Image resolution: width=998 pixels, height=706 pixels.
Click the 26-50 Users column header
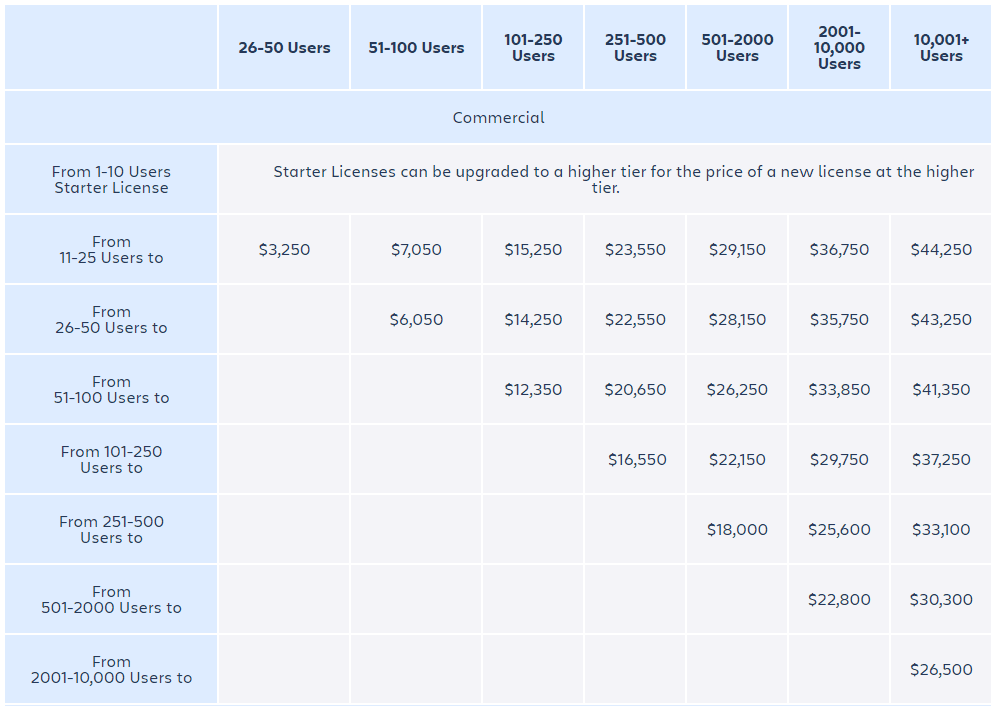(x=284, y=48)
